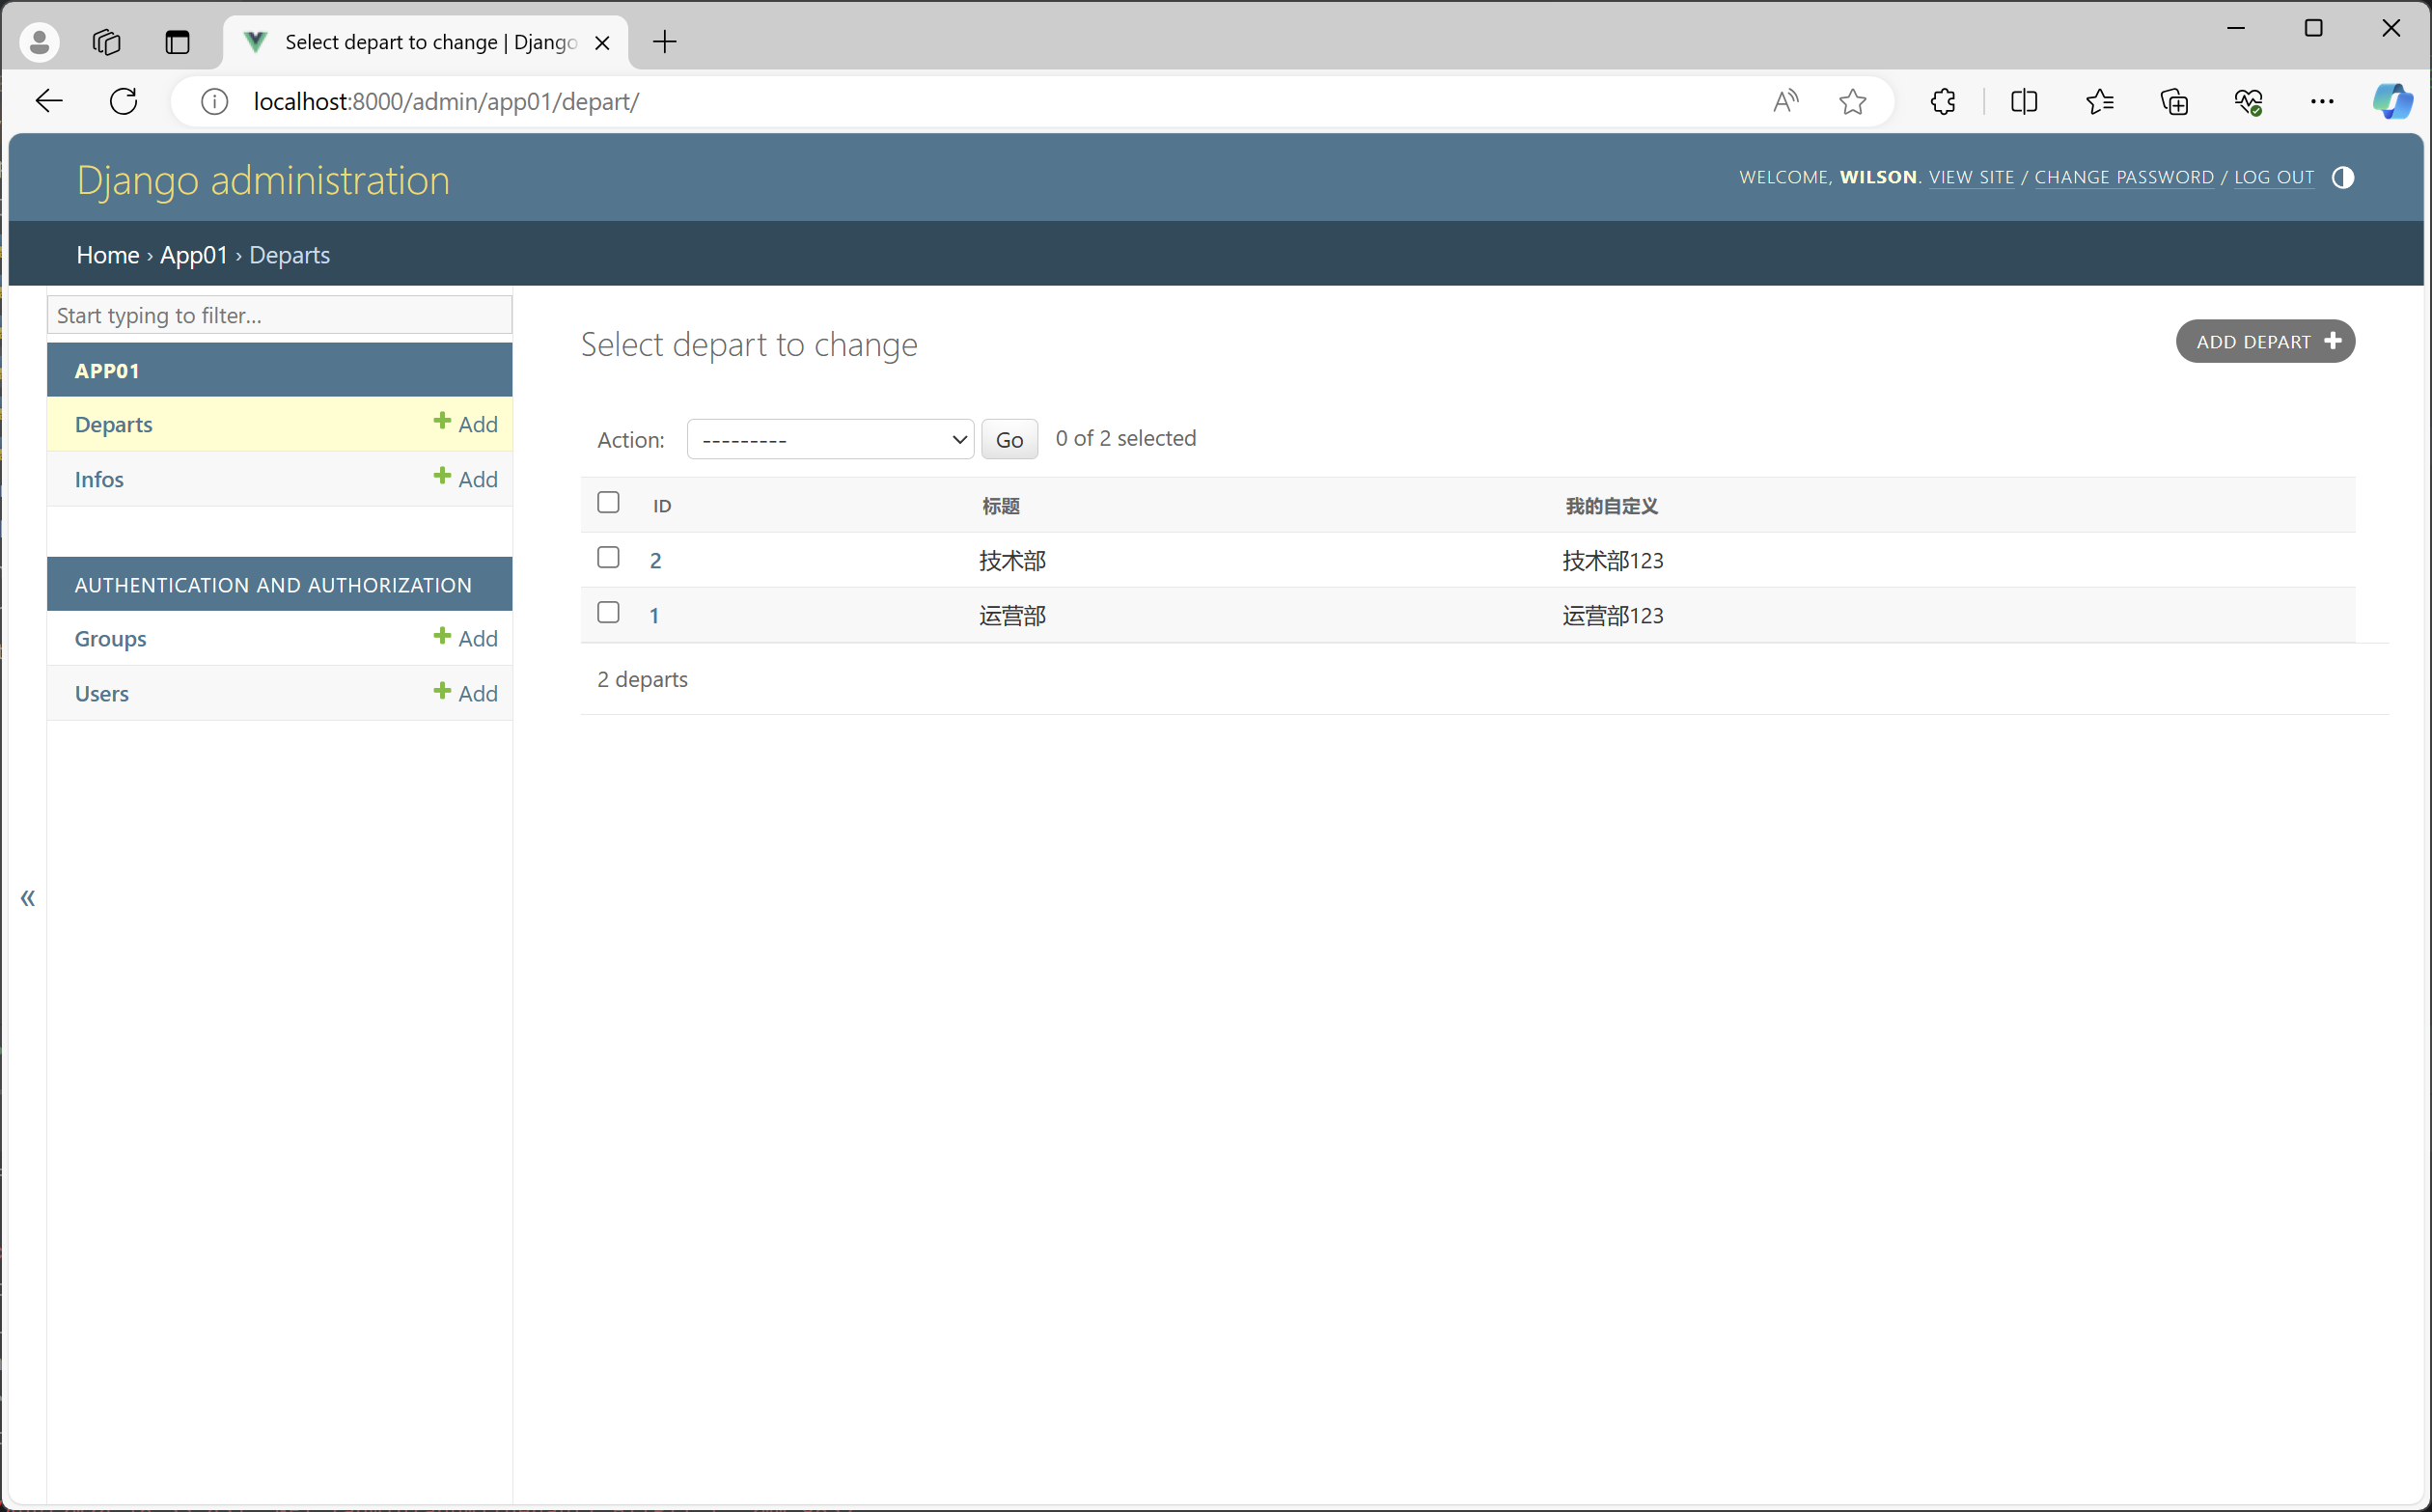Click the favorite star icon in address bar

1852,101
